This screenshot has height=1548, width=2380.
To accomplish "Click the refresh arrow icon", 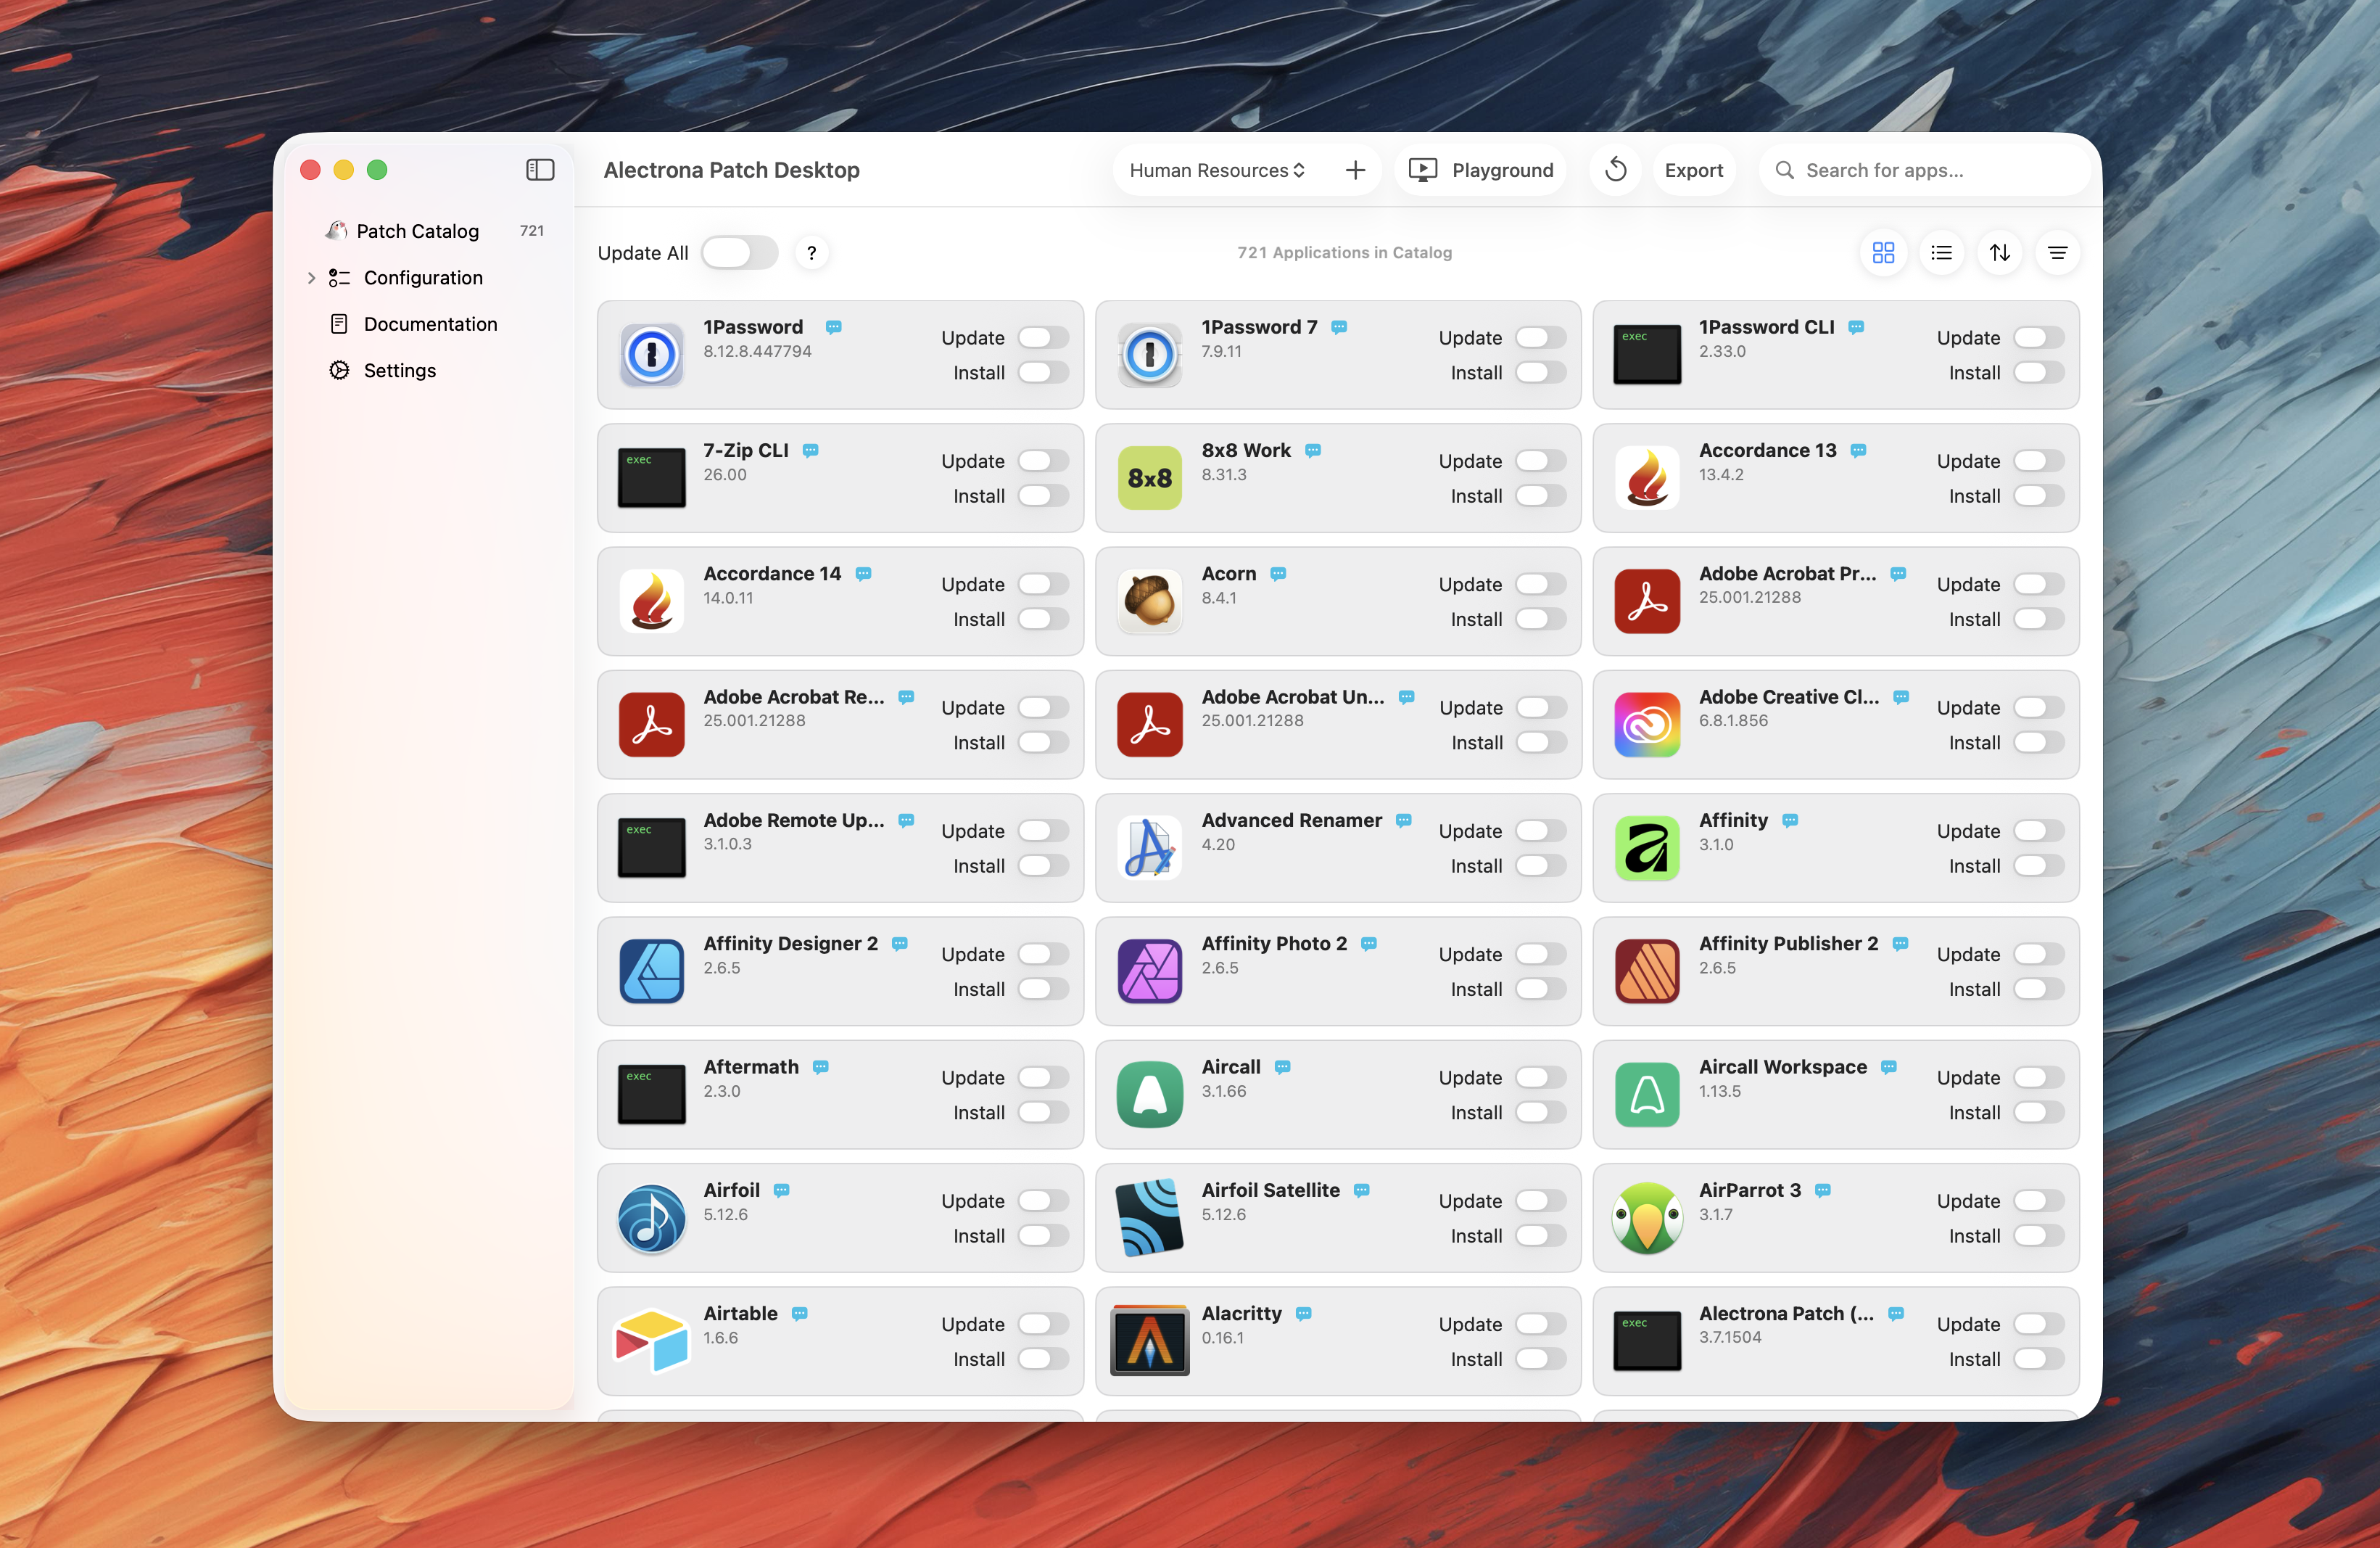I will (x=1616, y=170).
